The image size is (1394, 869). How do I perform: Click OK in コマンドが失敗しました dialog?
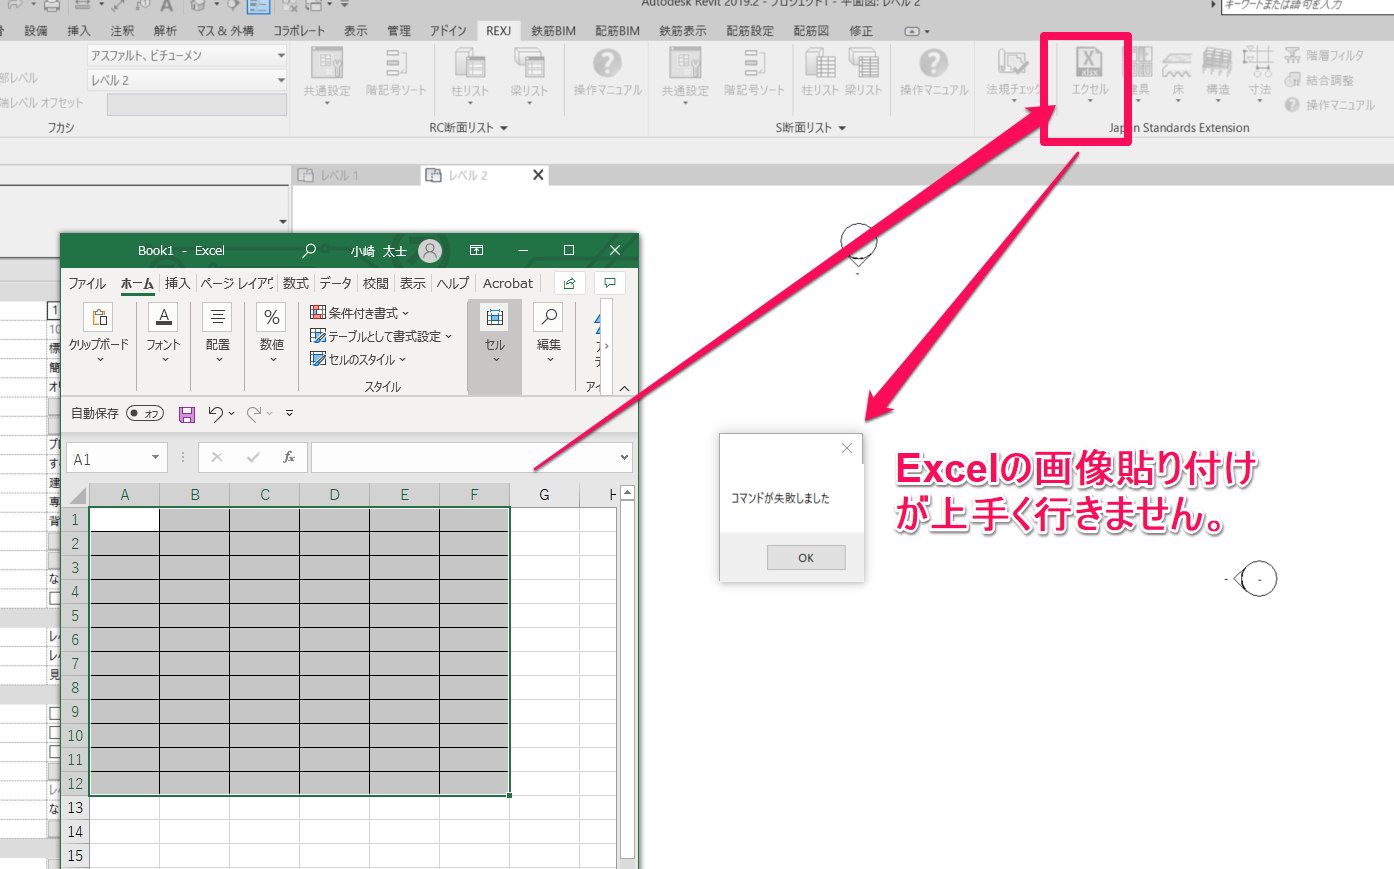(806, 558)
